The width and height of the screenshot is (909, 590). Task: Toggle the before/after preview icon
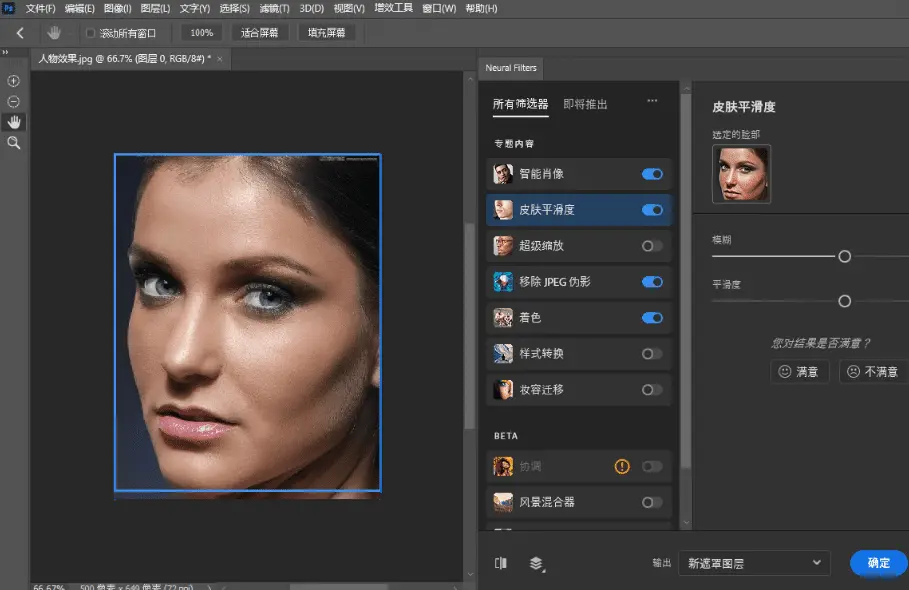[501, 563]
